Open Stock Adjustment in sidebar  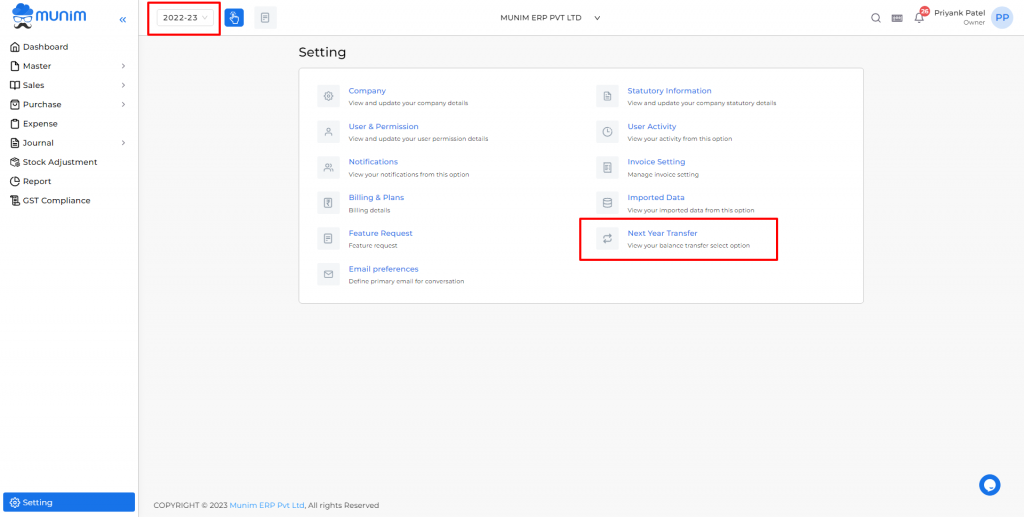coord(59,162)
